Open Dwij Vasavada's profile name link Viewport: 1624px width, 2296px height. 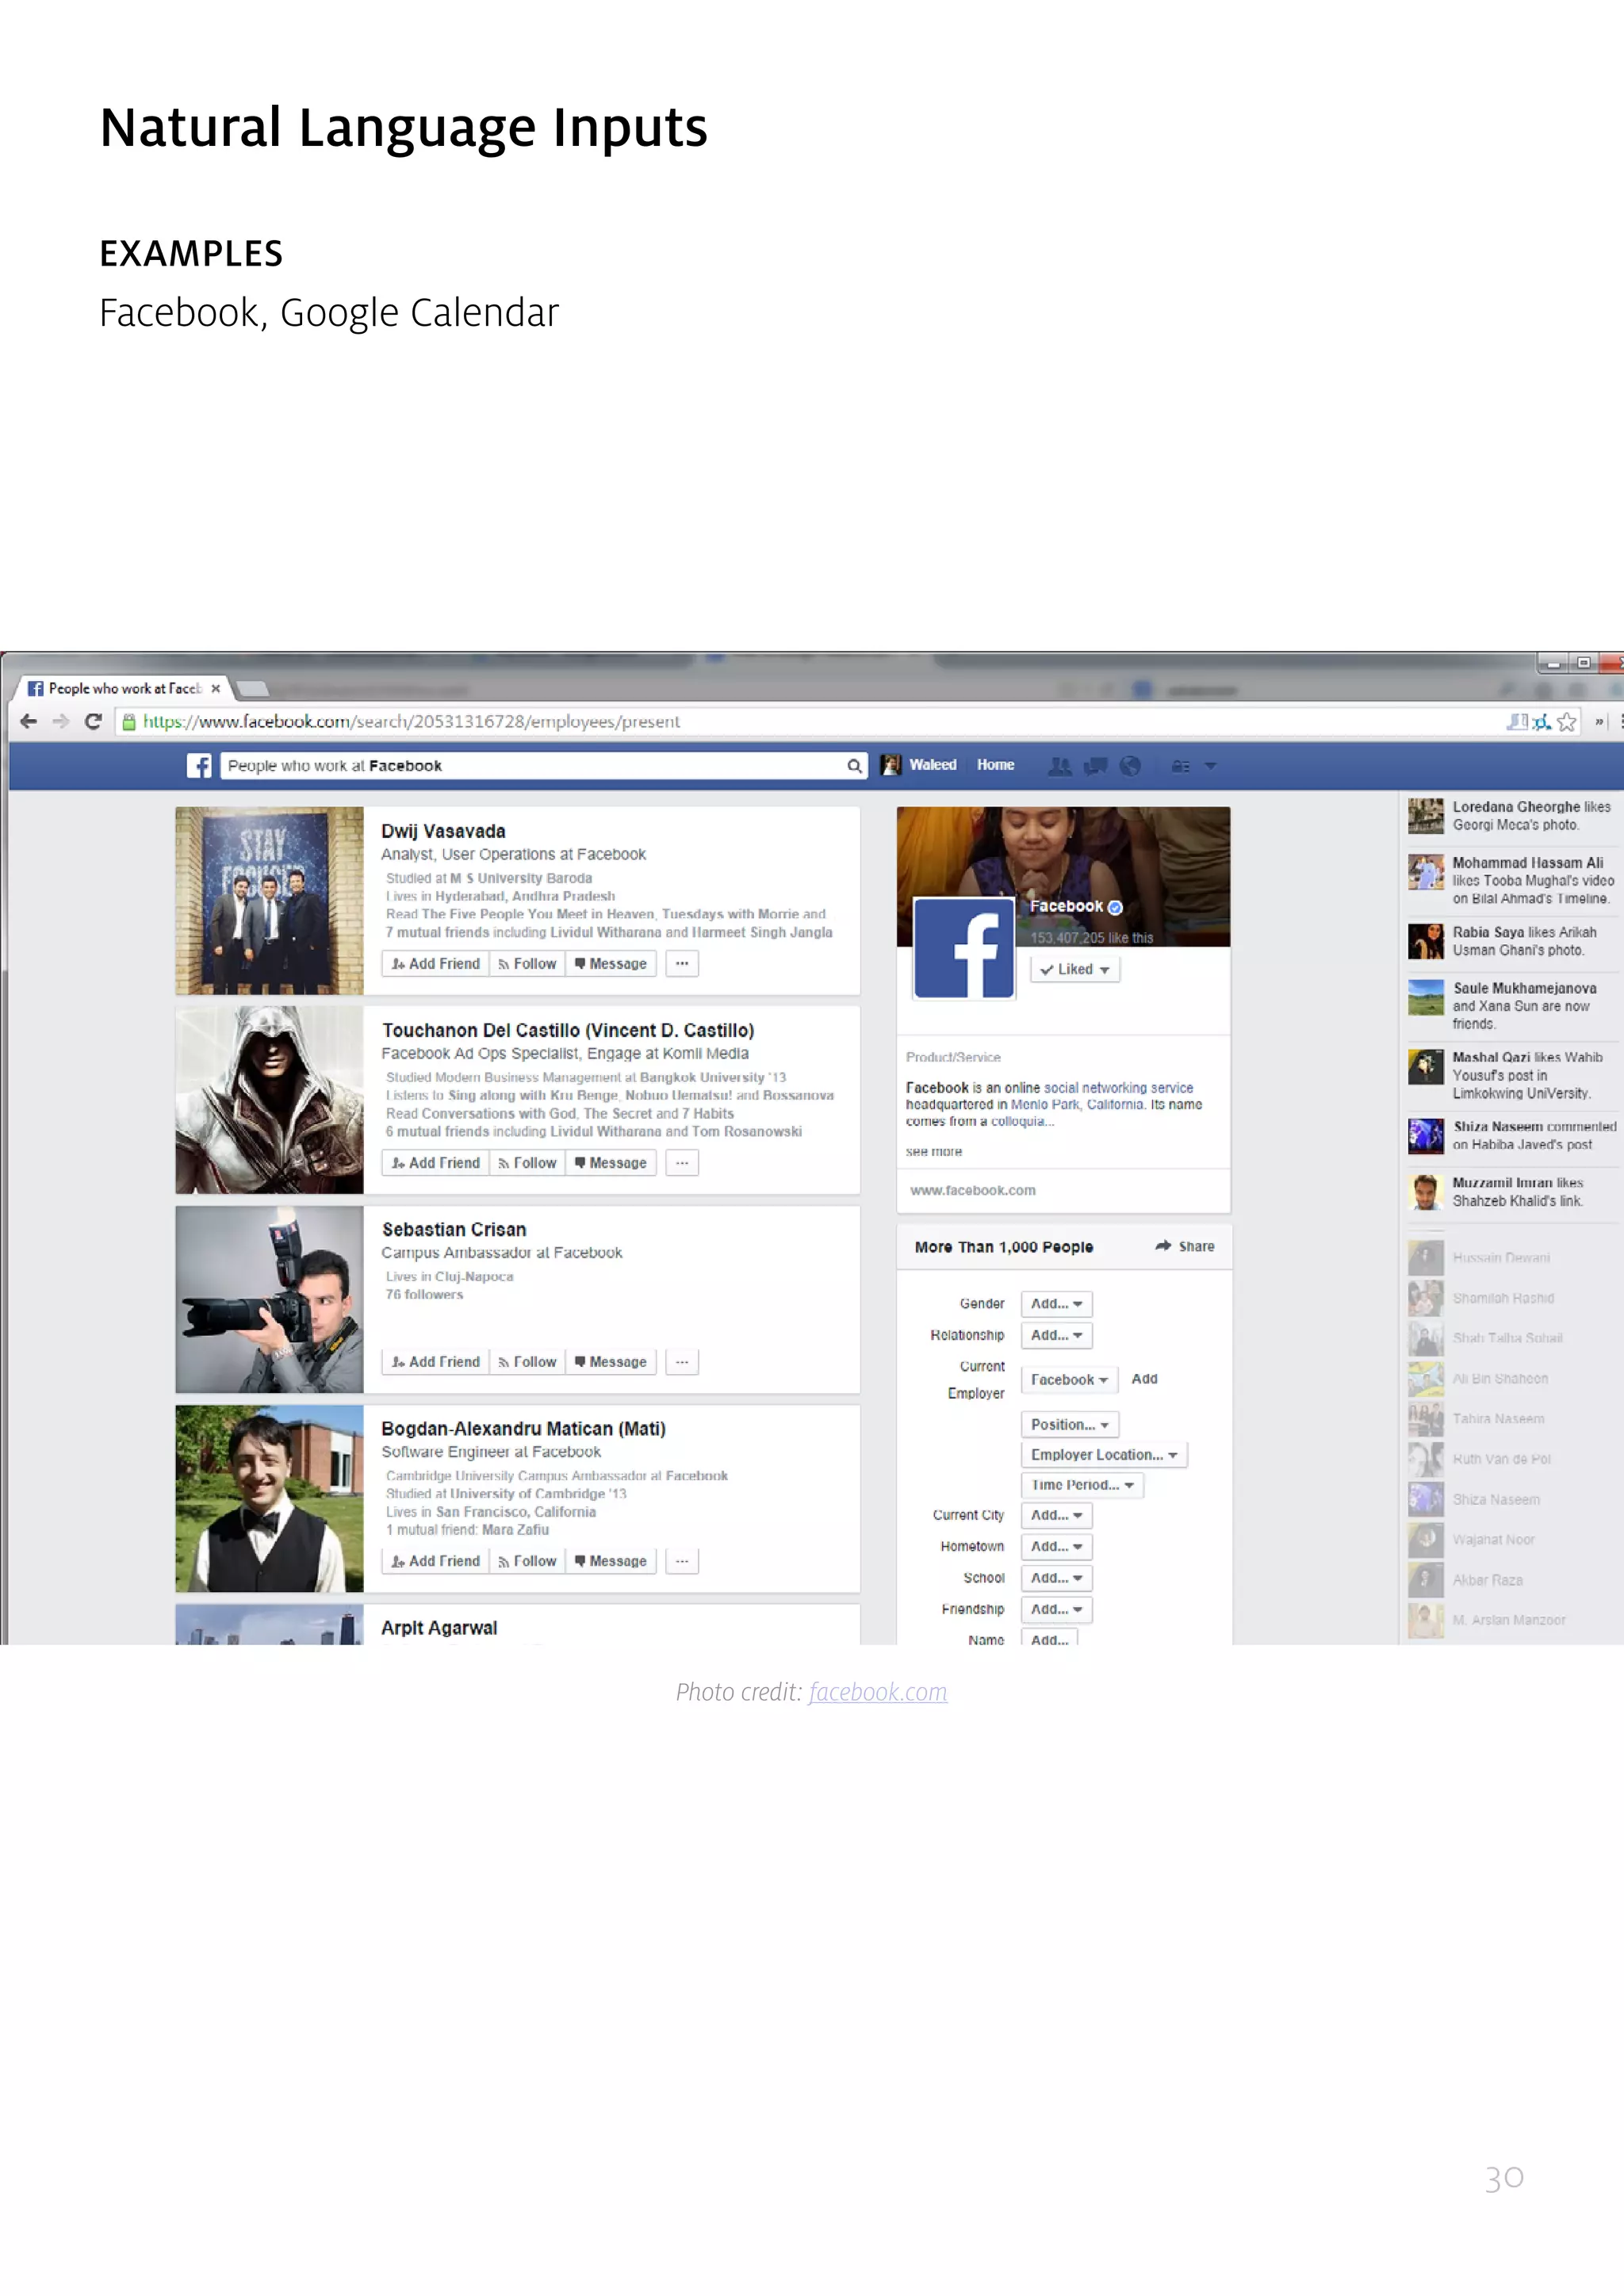[443, 831]
